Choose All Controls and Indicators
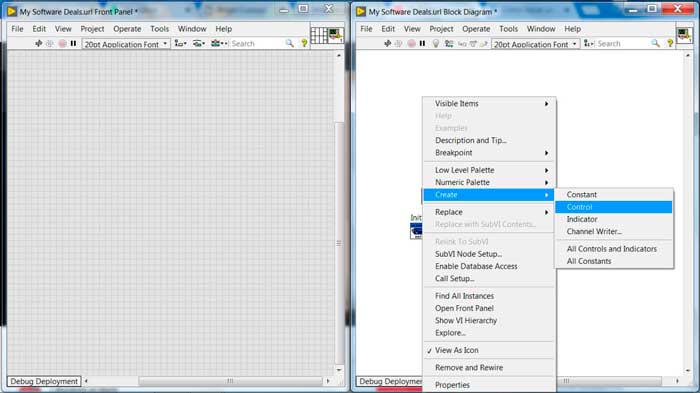The width and height of the screenshot is (700, 393). 614,249
